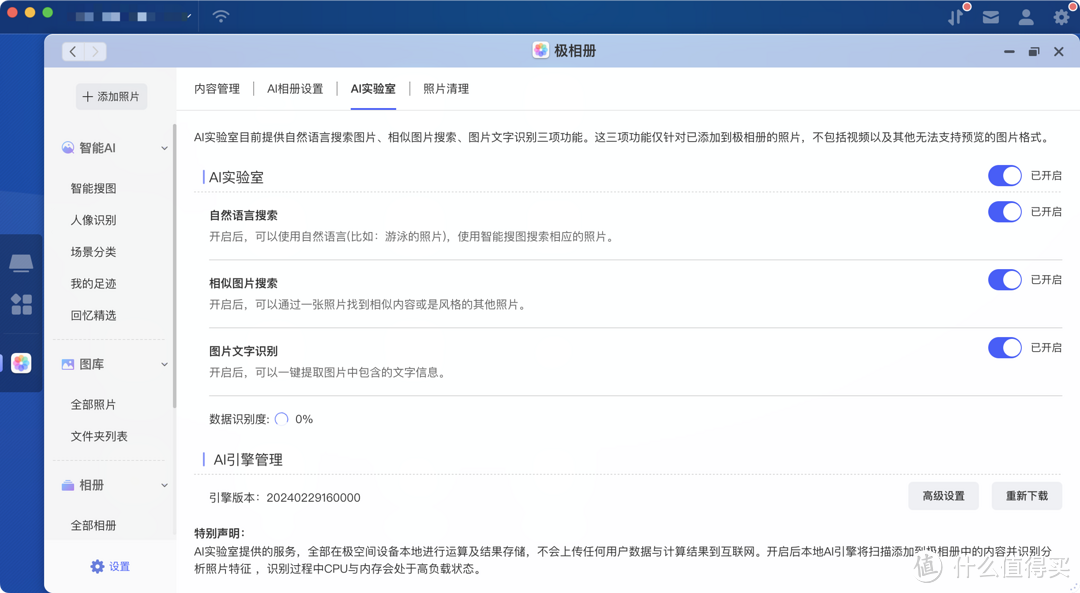
Task: Click the data recognition progress circle
Action: pyautogui.click(x=281, y=419)
